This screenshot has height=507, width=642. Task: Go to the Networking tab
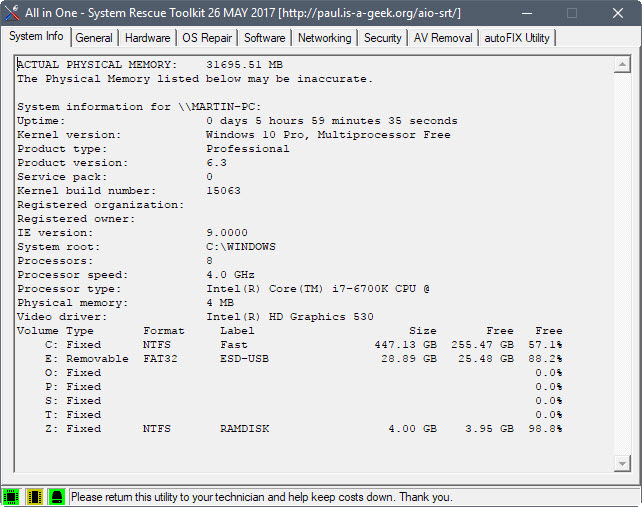(x=324, y=38)
